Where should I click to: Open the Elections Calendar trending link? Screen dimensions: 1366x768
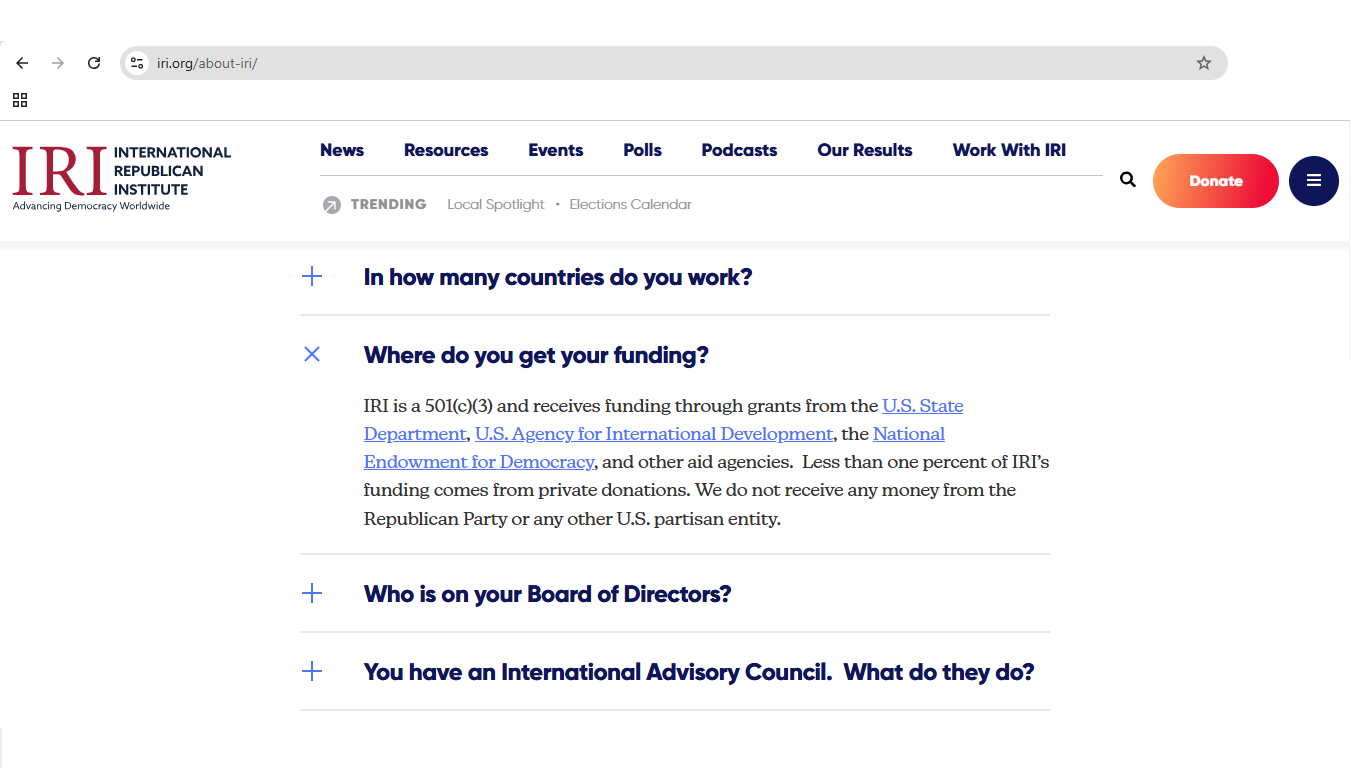[x=630, y=204]
